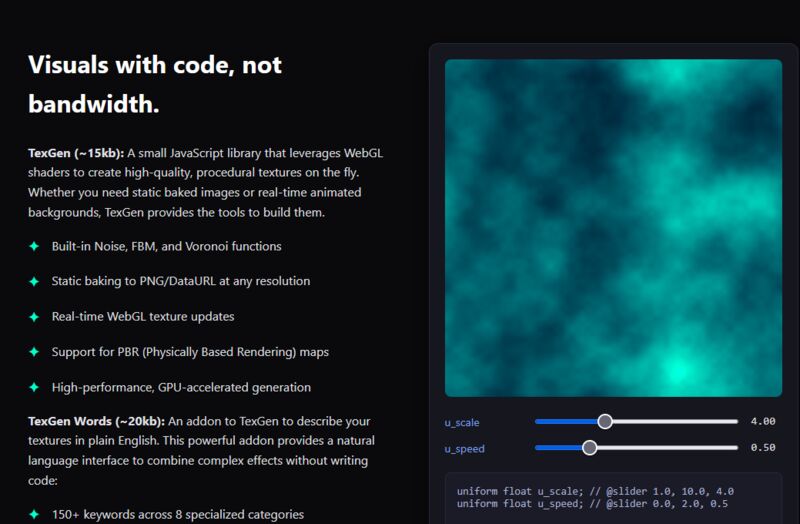This screenshot has width=800, height=524.
Task: Click the star bullet beside 'Real-time WebGL texture updates'
Action: pyautogui.click(x=34, y=317)
